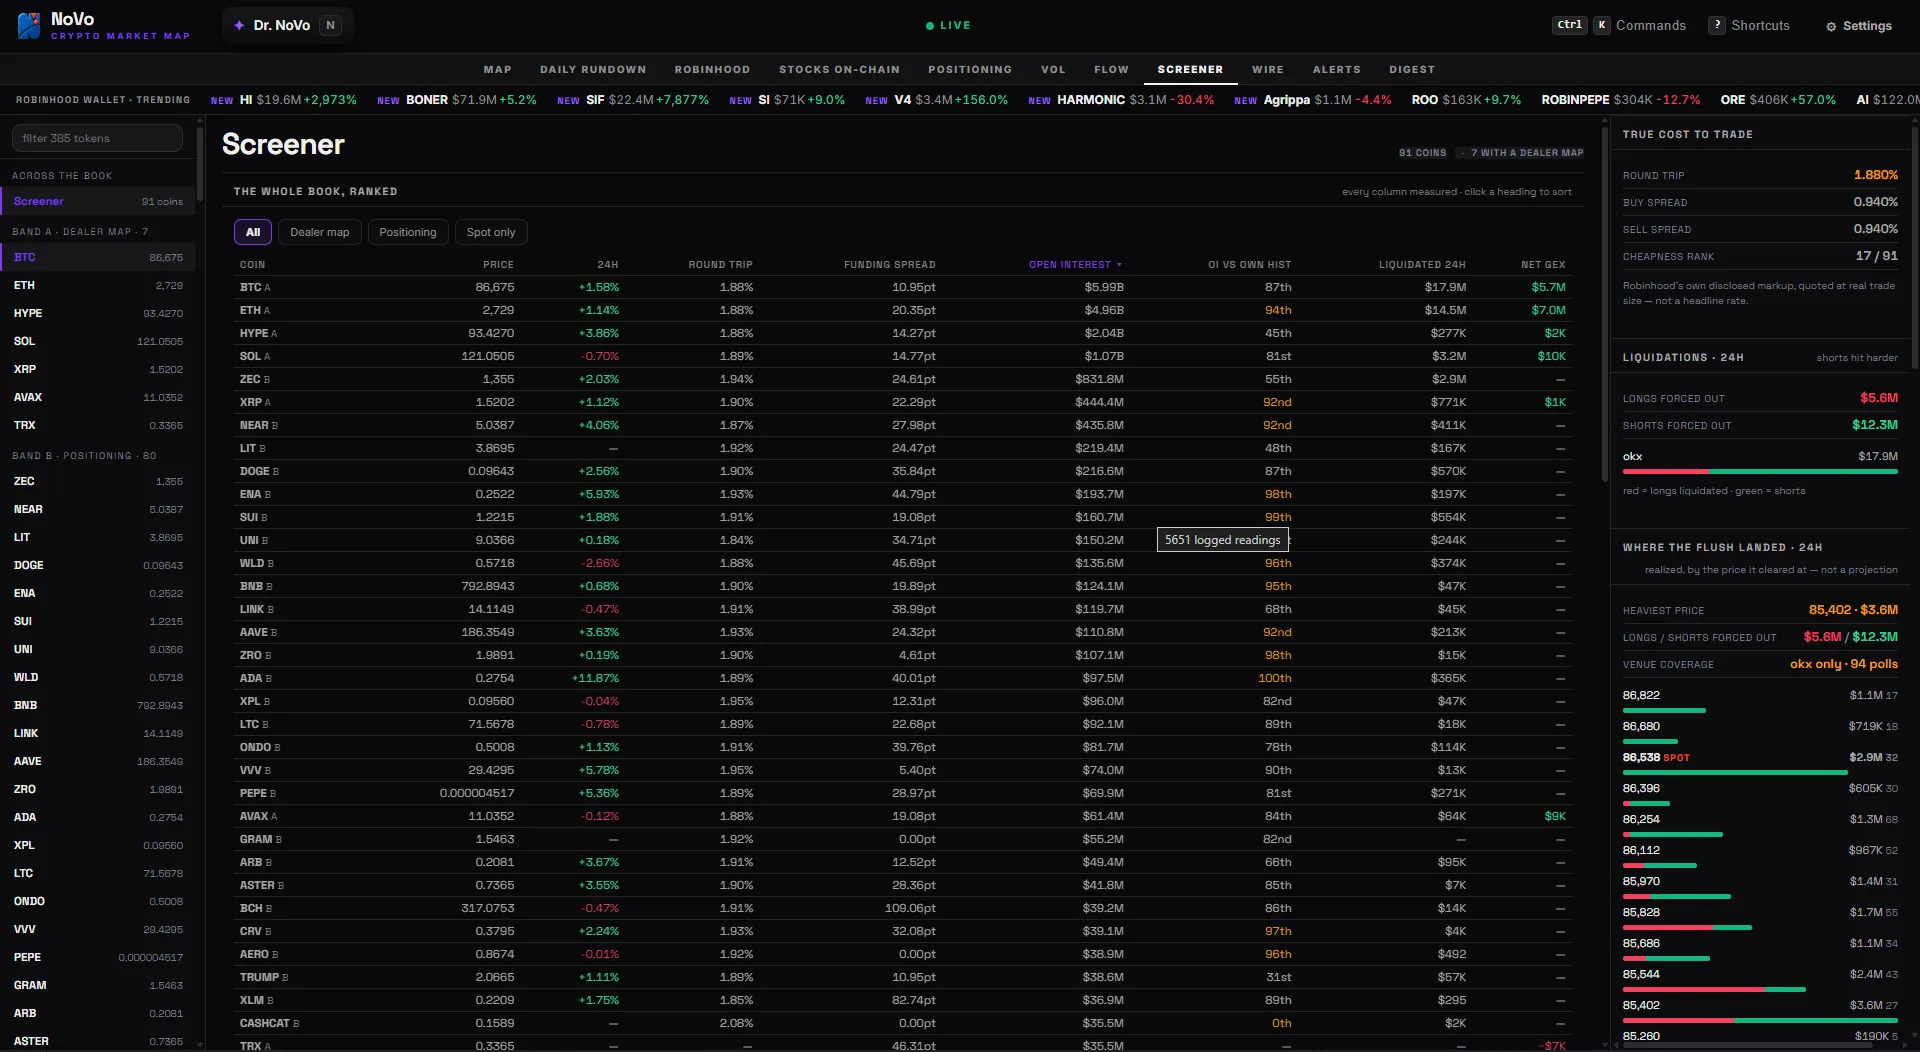The width and height of the screenshot is (1920, 1052).
Task: Open the SOL row in the screener table
Action: [902, 356]
